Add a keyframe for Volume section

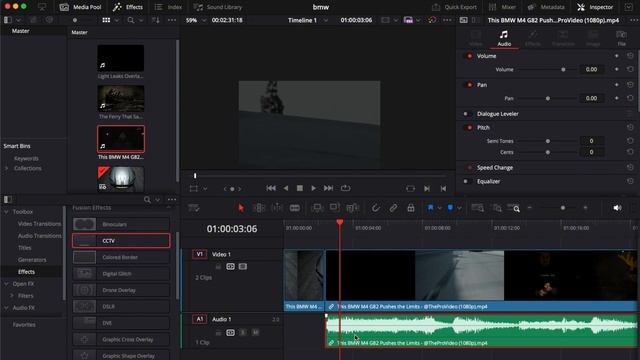[616, 56]
